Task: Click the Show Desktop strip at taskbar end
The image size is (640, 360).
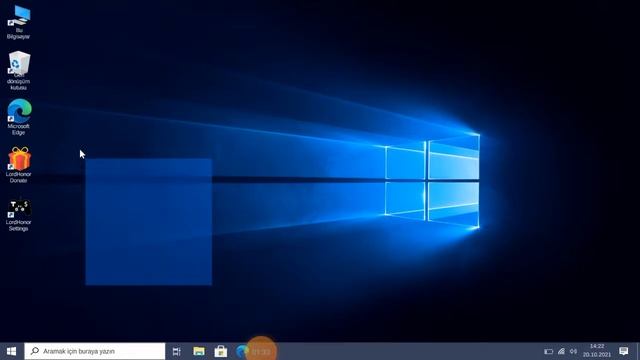Action: [638, 351]
